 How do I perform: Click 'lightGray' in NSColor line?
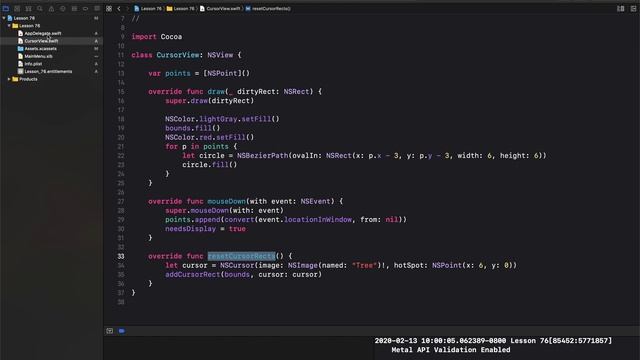[218, 119]
